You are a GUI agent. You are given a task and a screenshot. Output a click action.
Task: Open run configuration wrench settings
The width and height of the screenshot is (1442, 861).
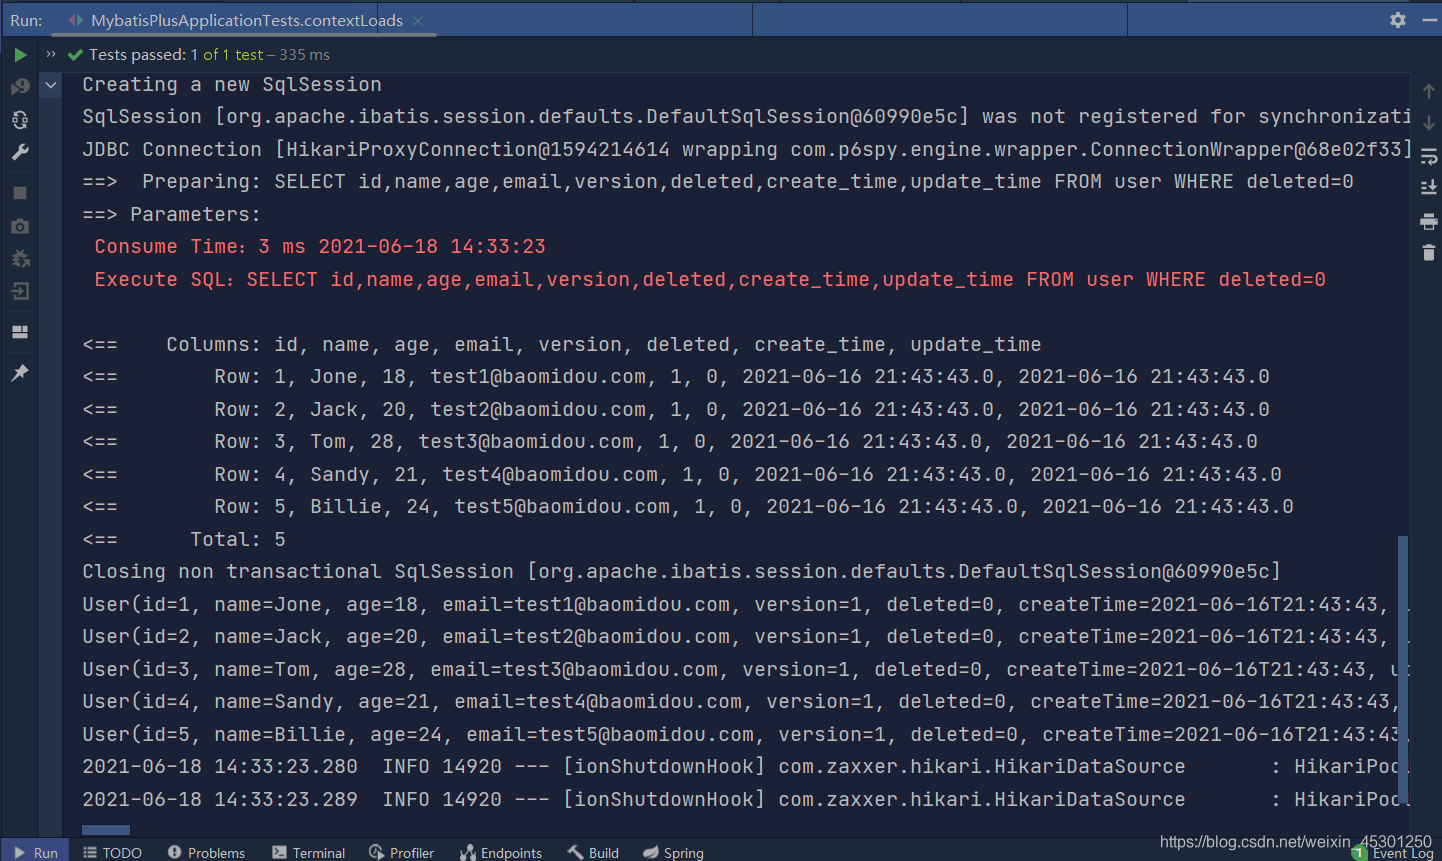(20, 152)
